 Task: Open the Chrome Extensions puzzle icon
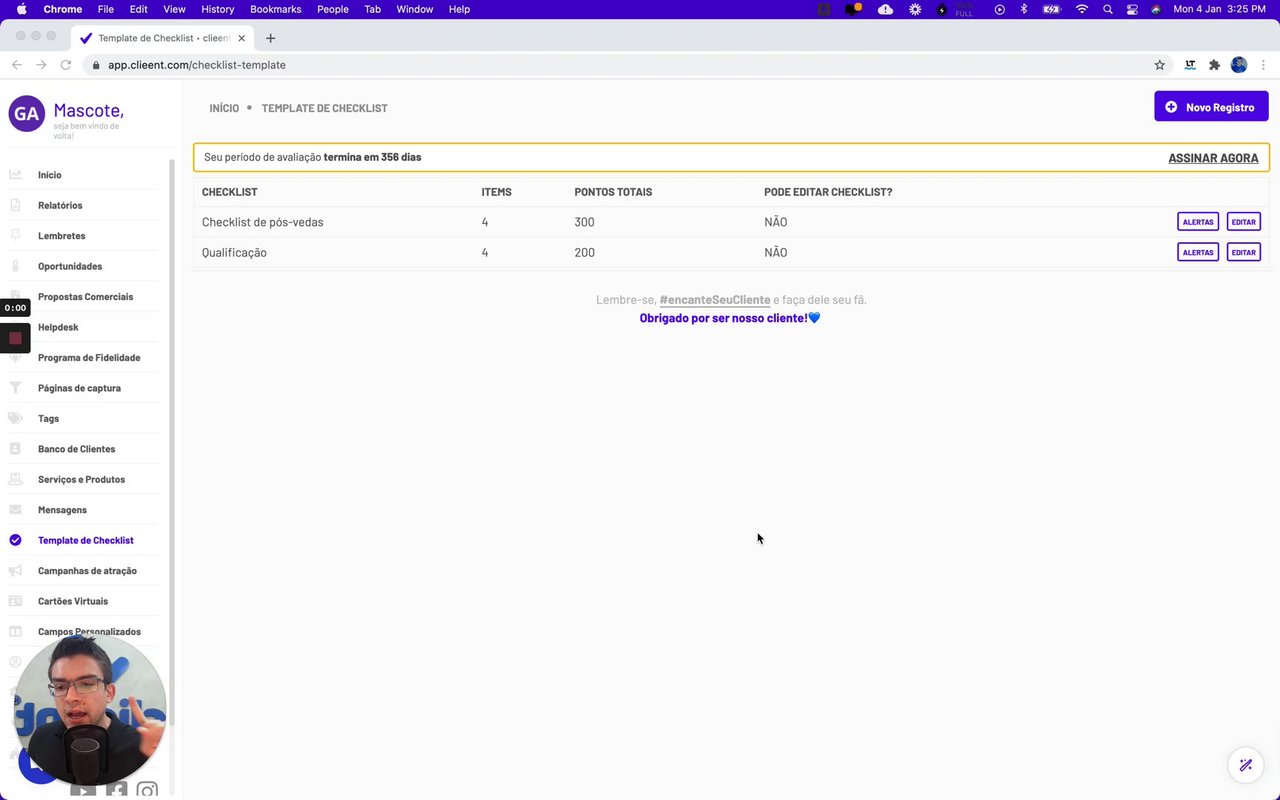1214,65
